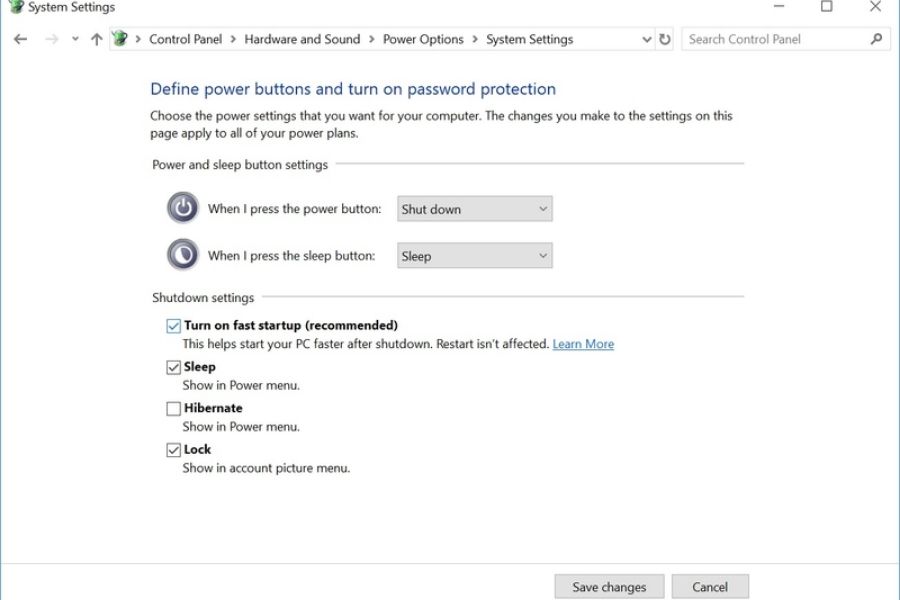Click the Refresh button in address bar
Screen dimensions: 900x600
[x=665, y=40]
